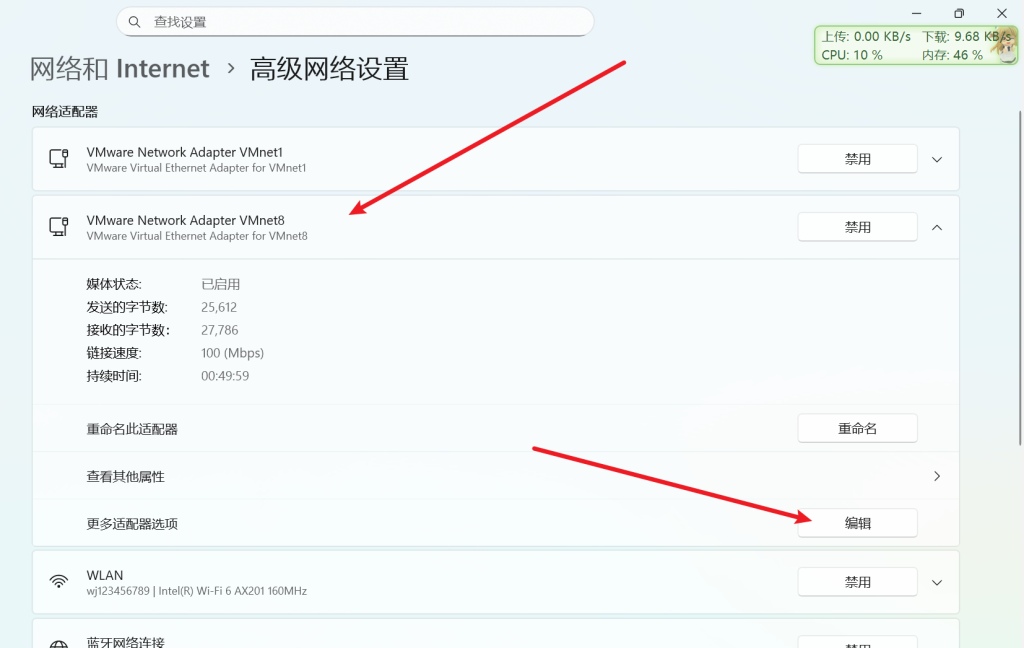Click the Bluetooth network connection icon
1024x648 pixels.
59,644
